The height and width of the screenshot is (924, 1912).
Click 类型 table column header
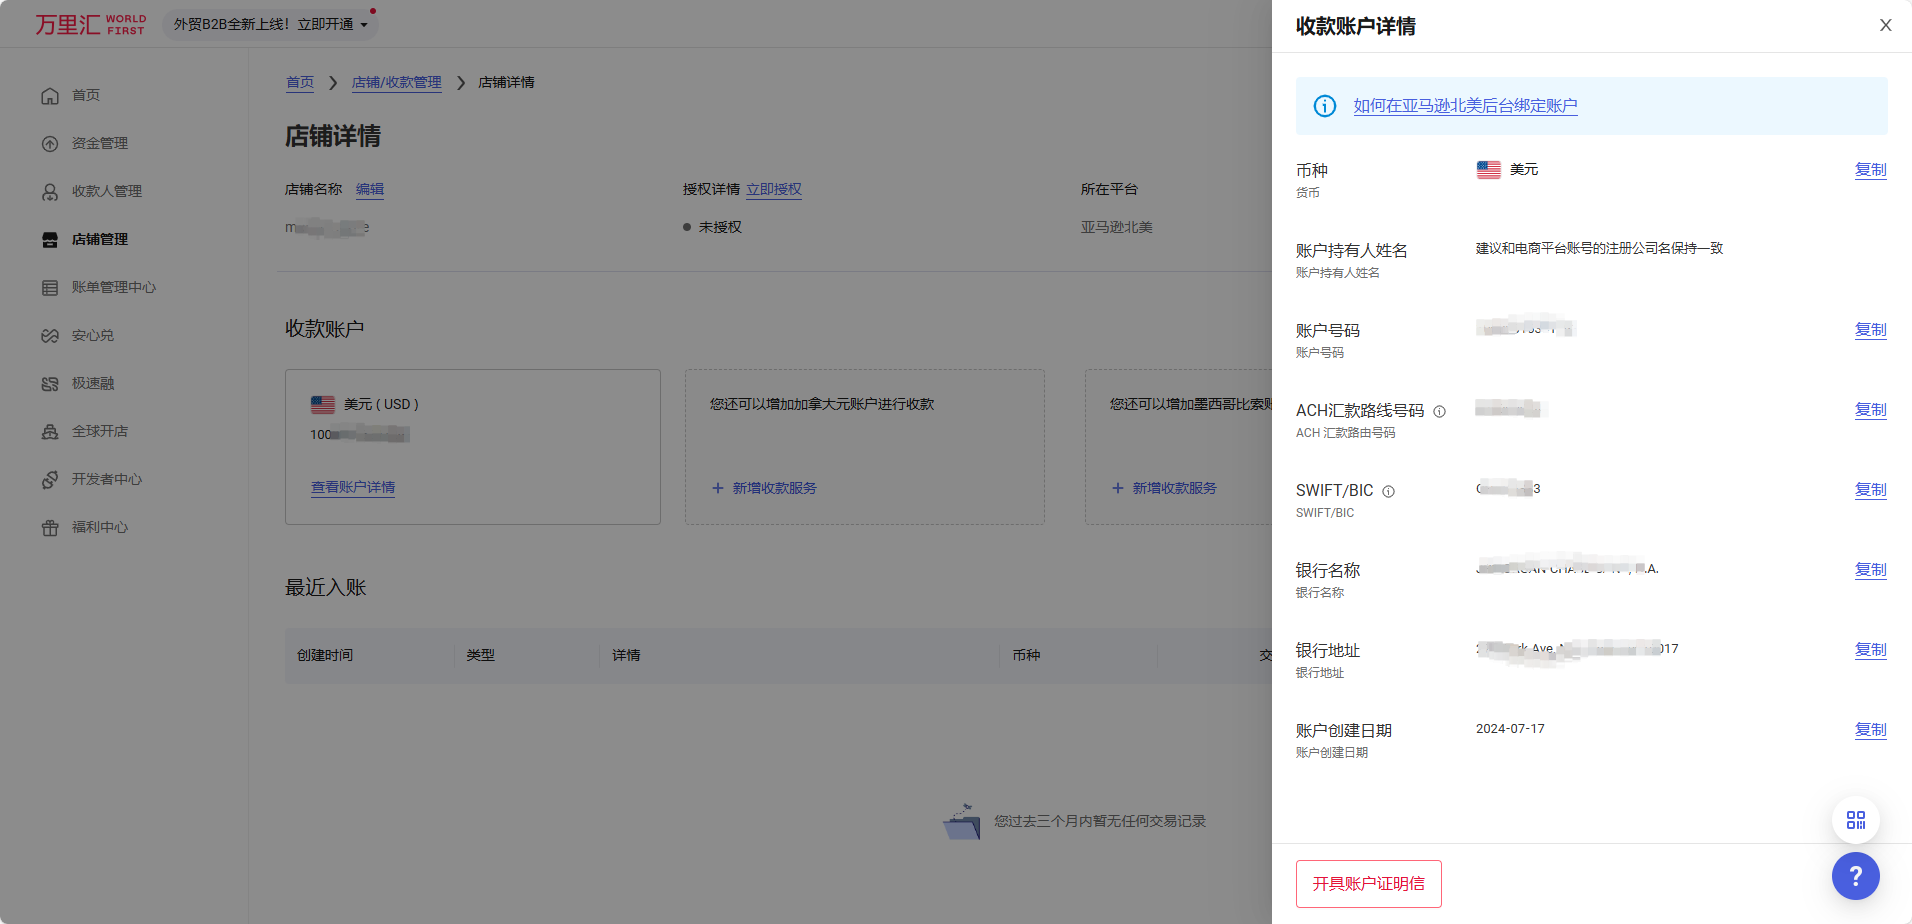481,655
